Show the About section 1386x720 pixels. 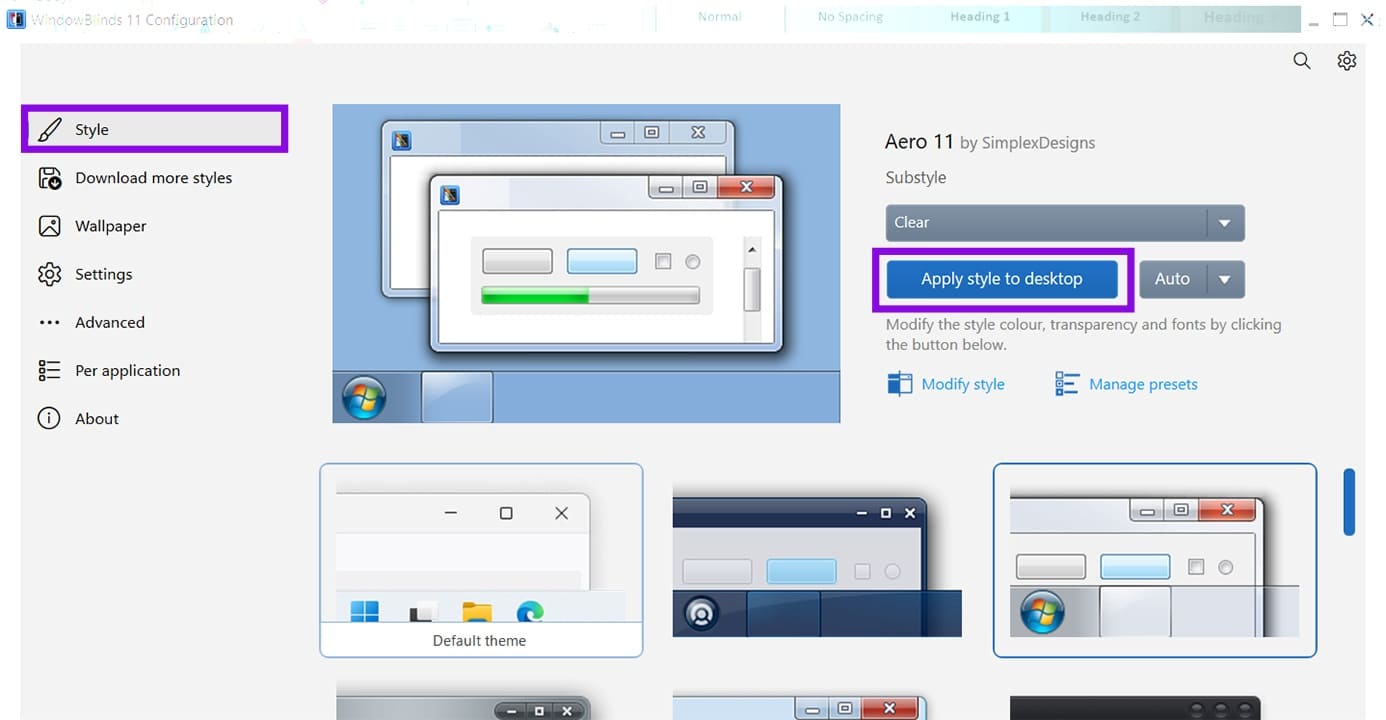pos(96,419)
